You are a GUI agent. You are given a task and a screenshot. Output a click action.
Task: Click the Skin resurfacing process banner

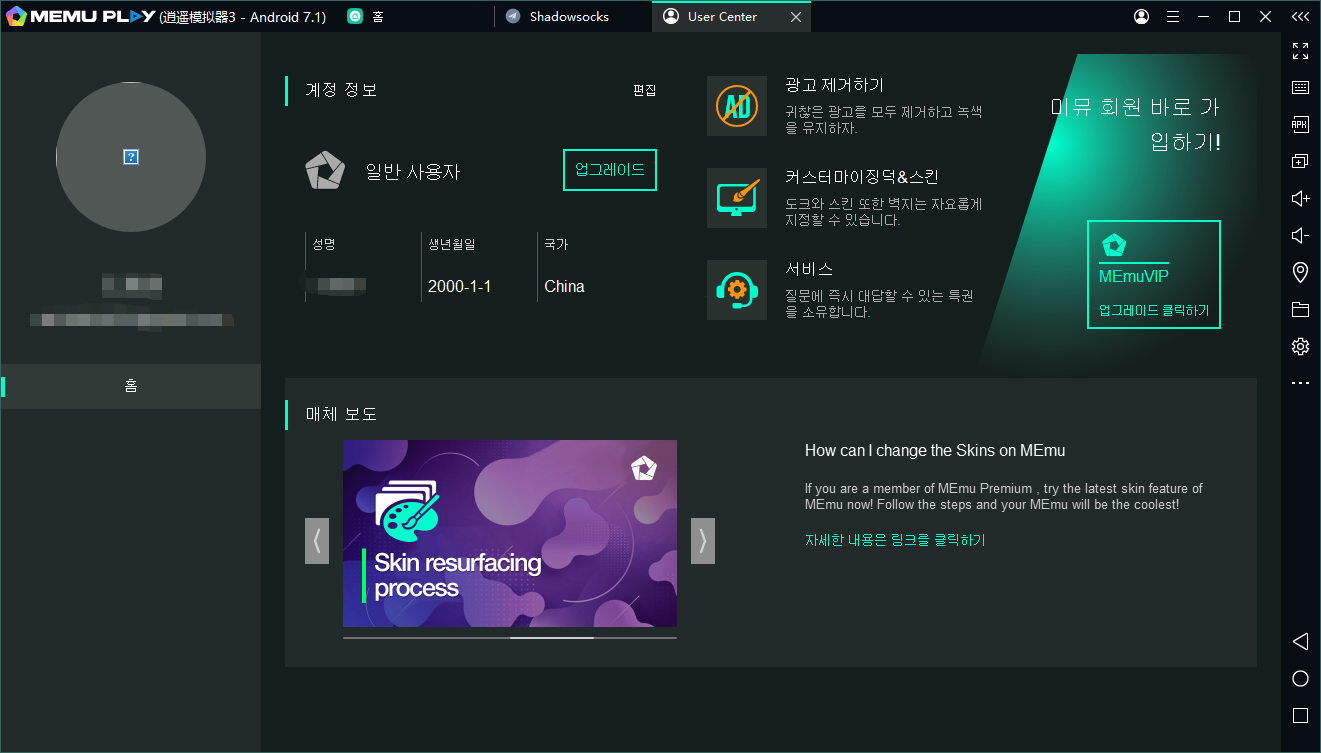[x=509, y=533]
